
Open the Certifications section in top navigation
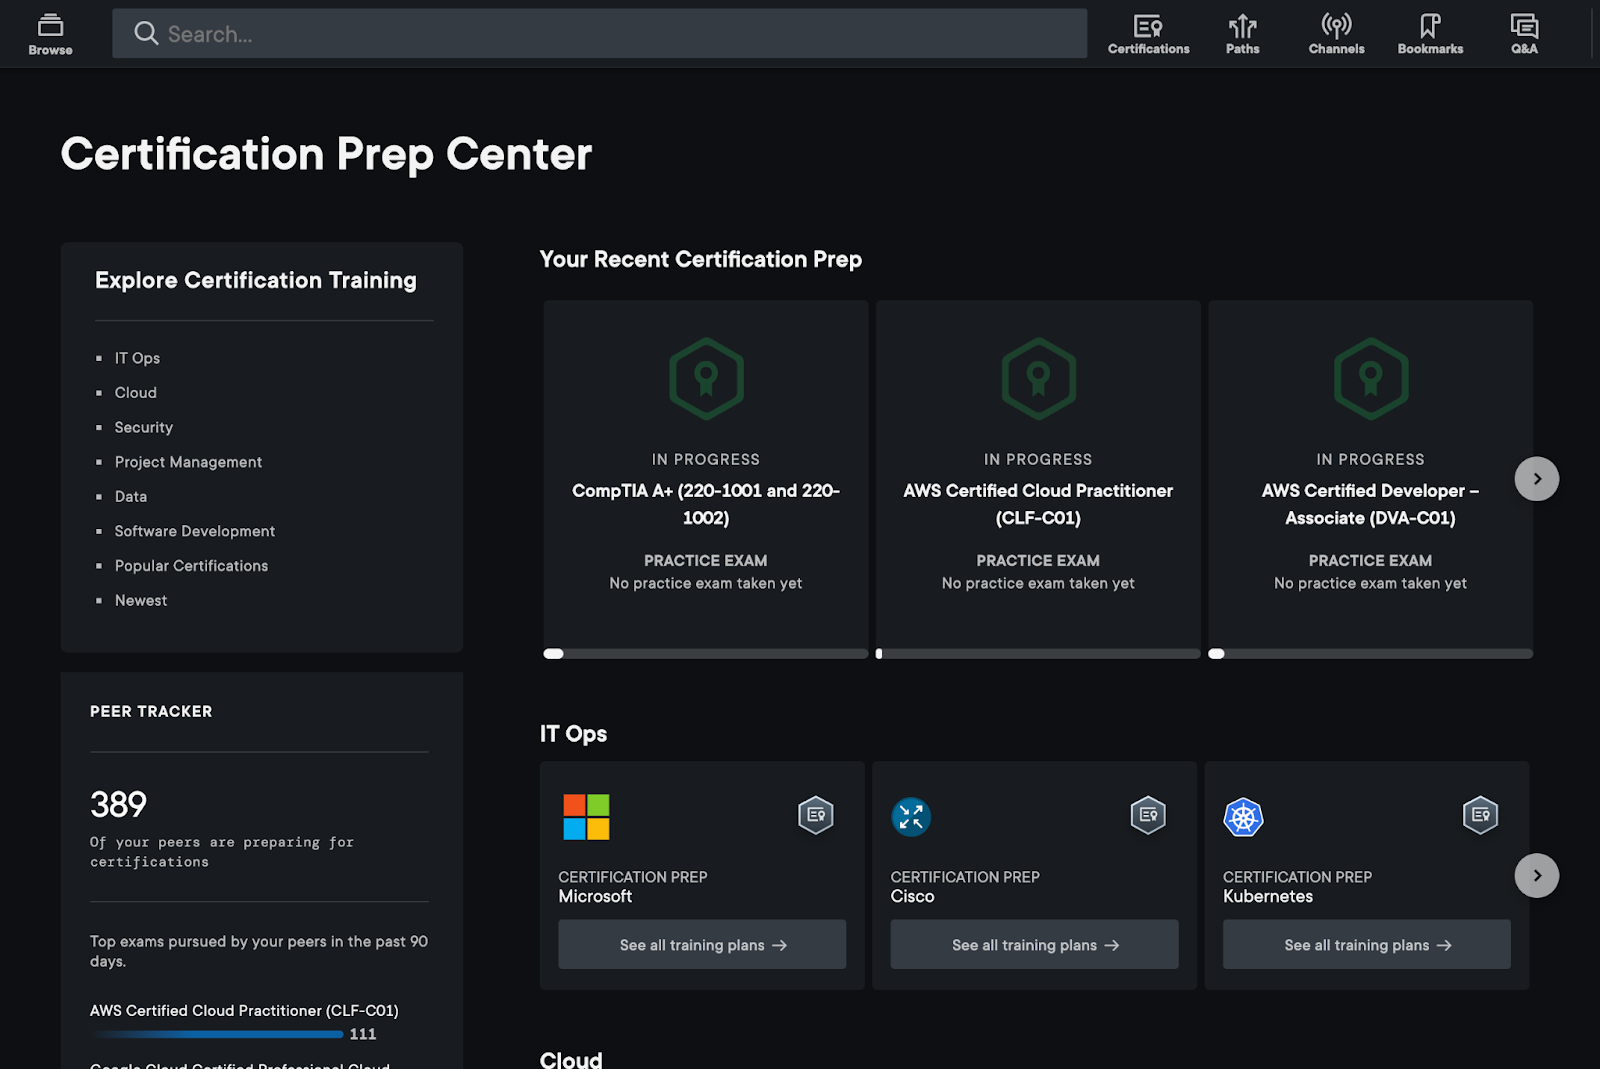click(1148, 32)
